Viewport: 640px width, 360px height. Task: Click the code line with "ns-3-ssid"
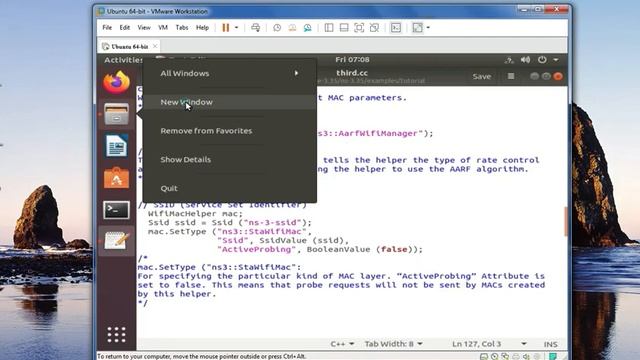(229, 222)
